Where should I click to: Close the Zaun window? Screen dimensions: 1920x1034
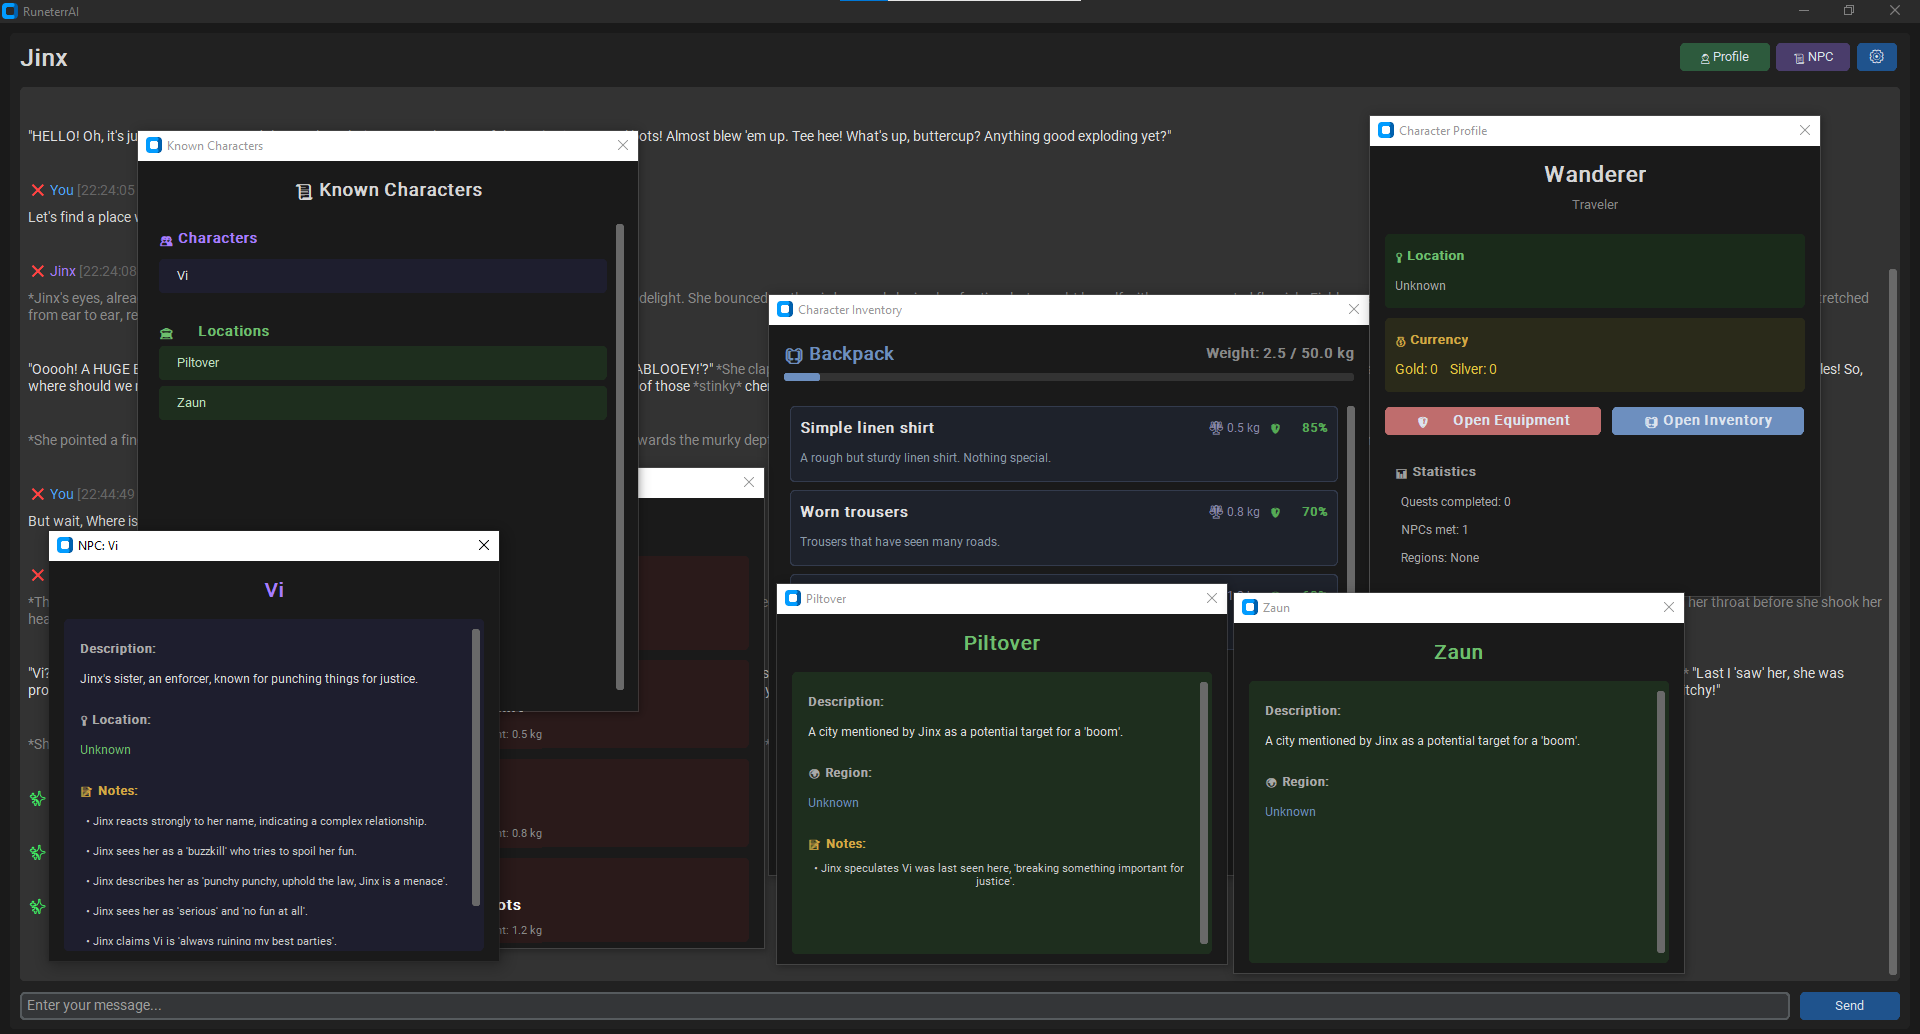1669,607
